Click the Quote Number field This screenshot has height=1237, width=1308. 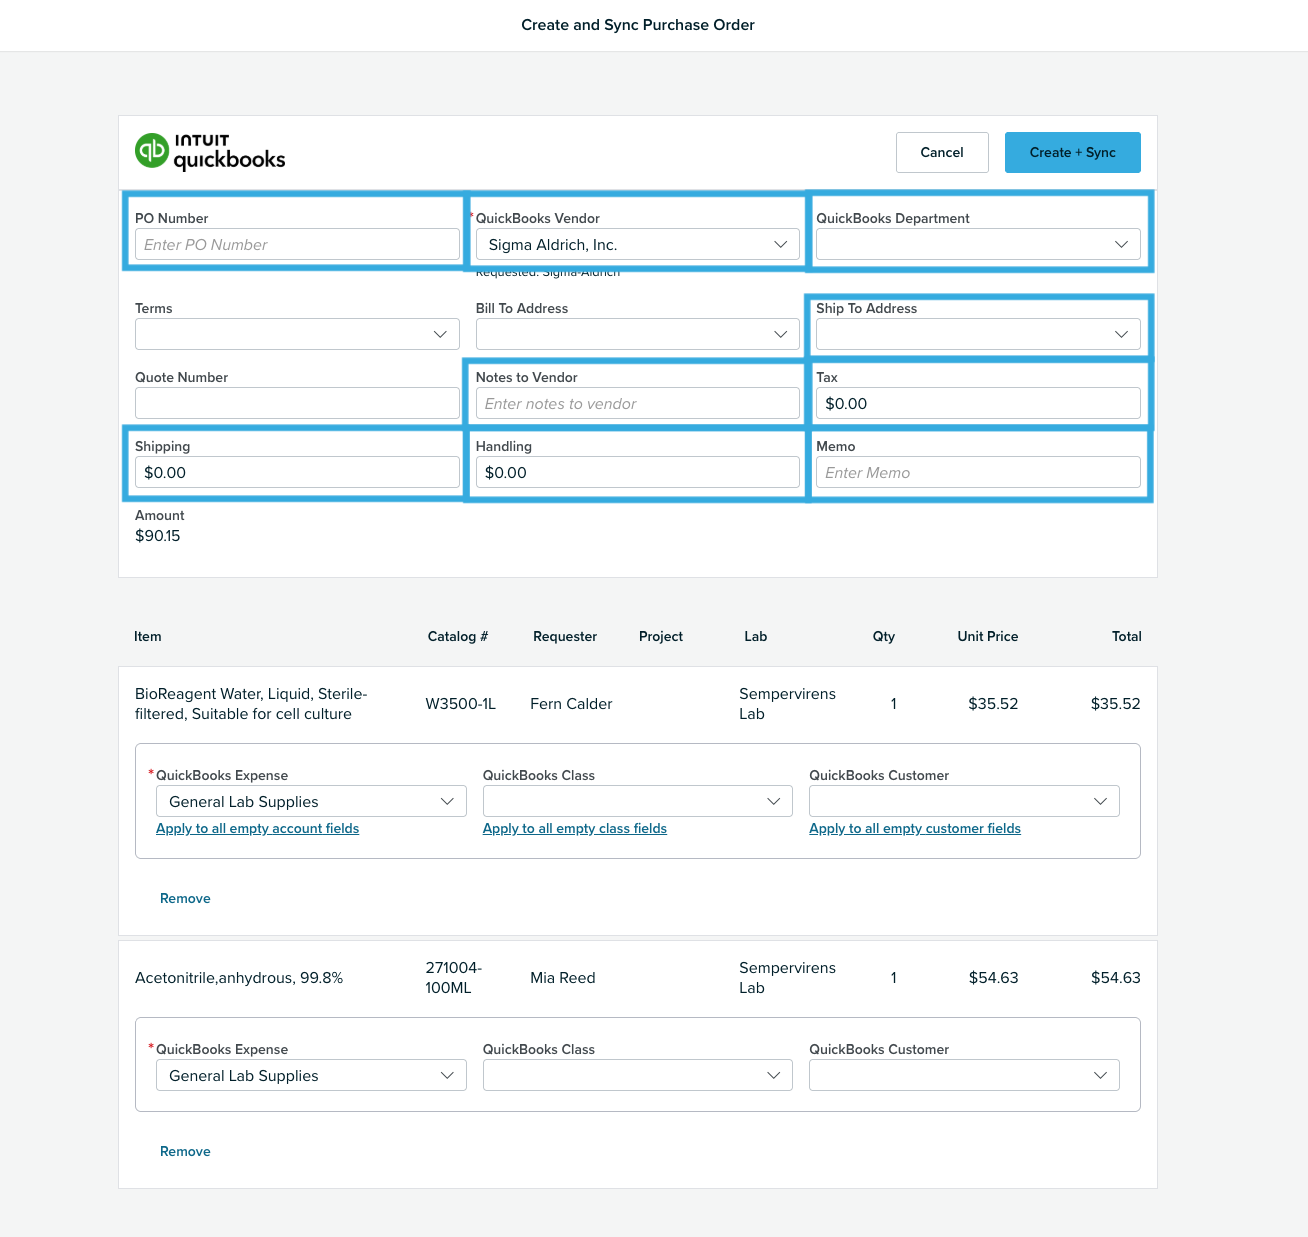297,403
